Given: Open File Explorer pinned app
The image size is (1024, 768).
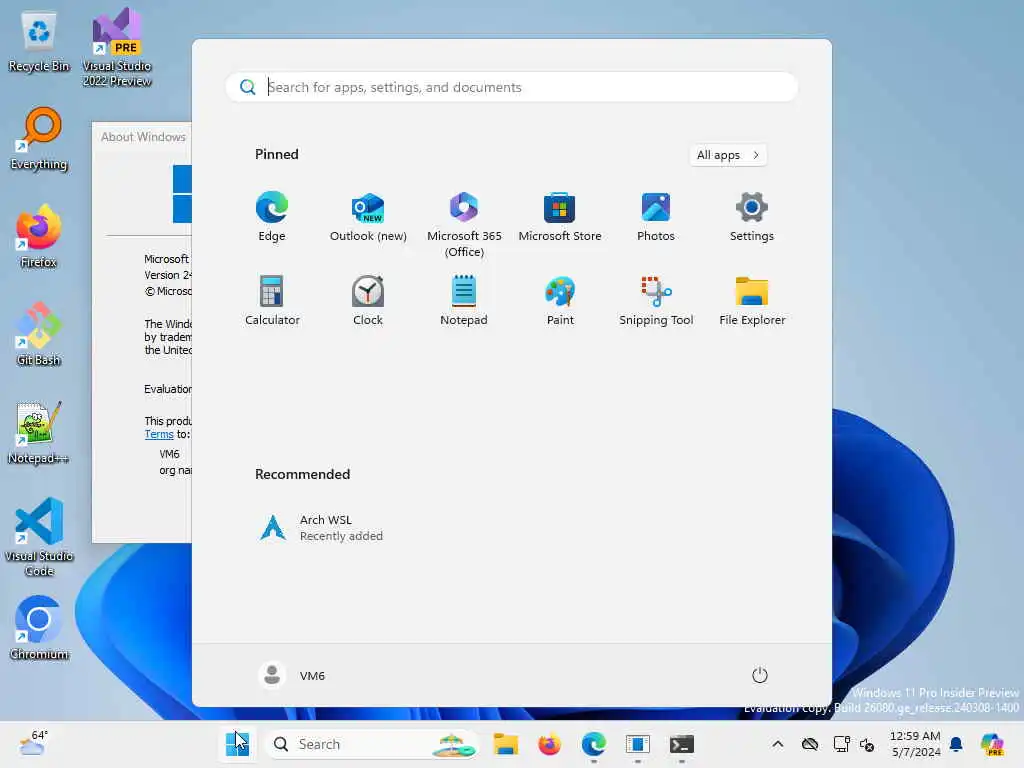Looking at the screenshot, I should (752, 300).
